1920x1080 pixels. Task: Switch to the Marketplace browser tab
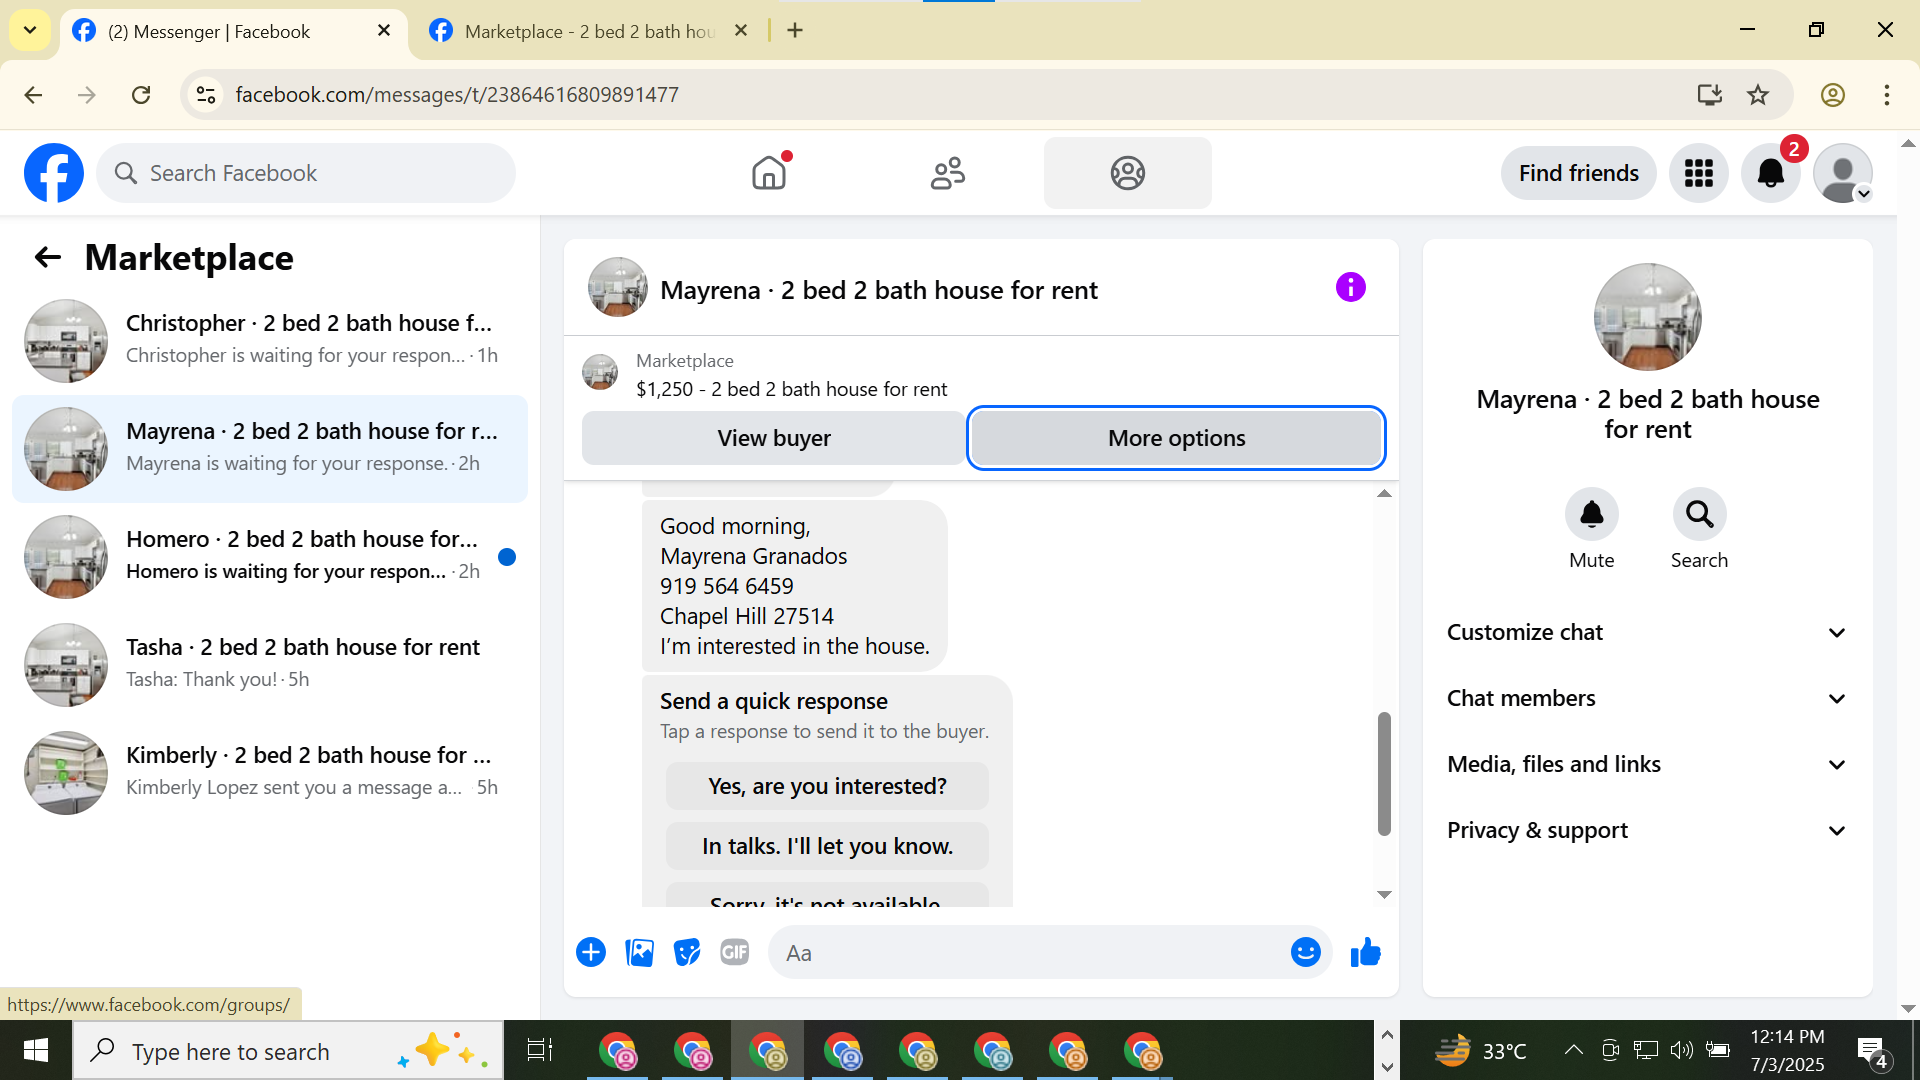(588, 31)
